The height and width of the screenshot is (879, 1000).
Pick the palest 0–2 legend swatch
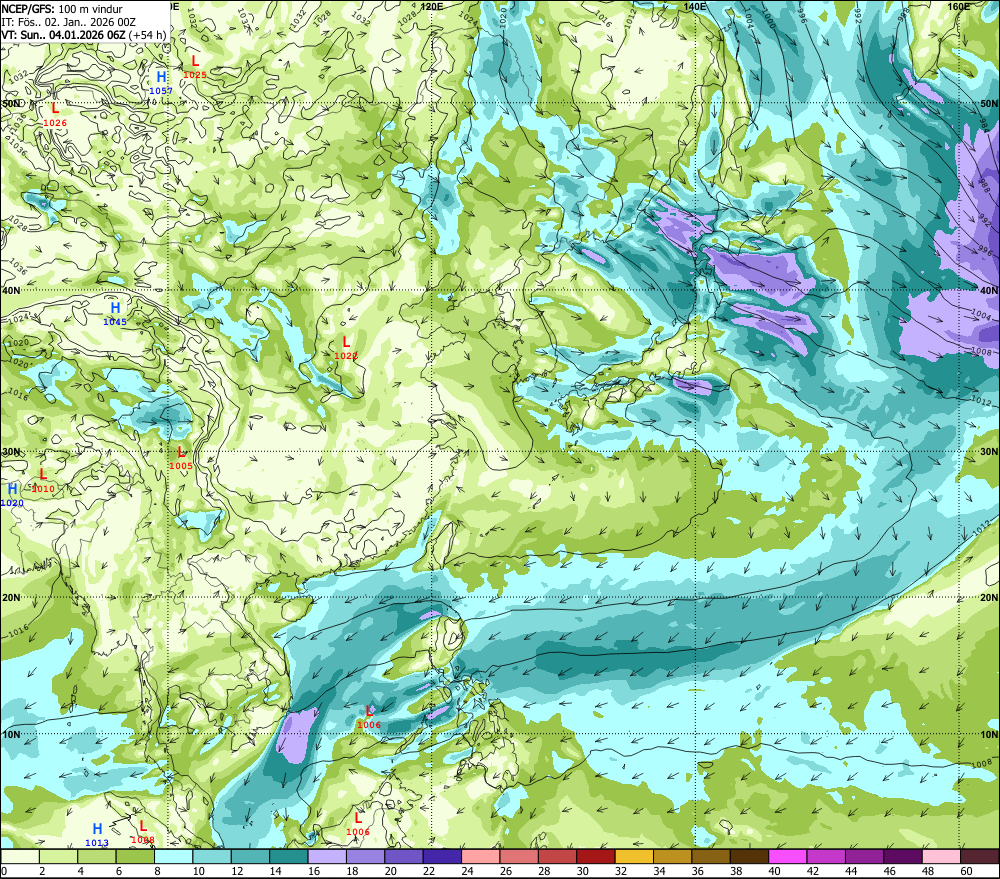point(20,856)
